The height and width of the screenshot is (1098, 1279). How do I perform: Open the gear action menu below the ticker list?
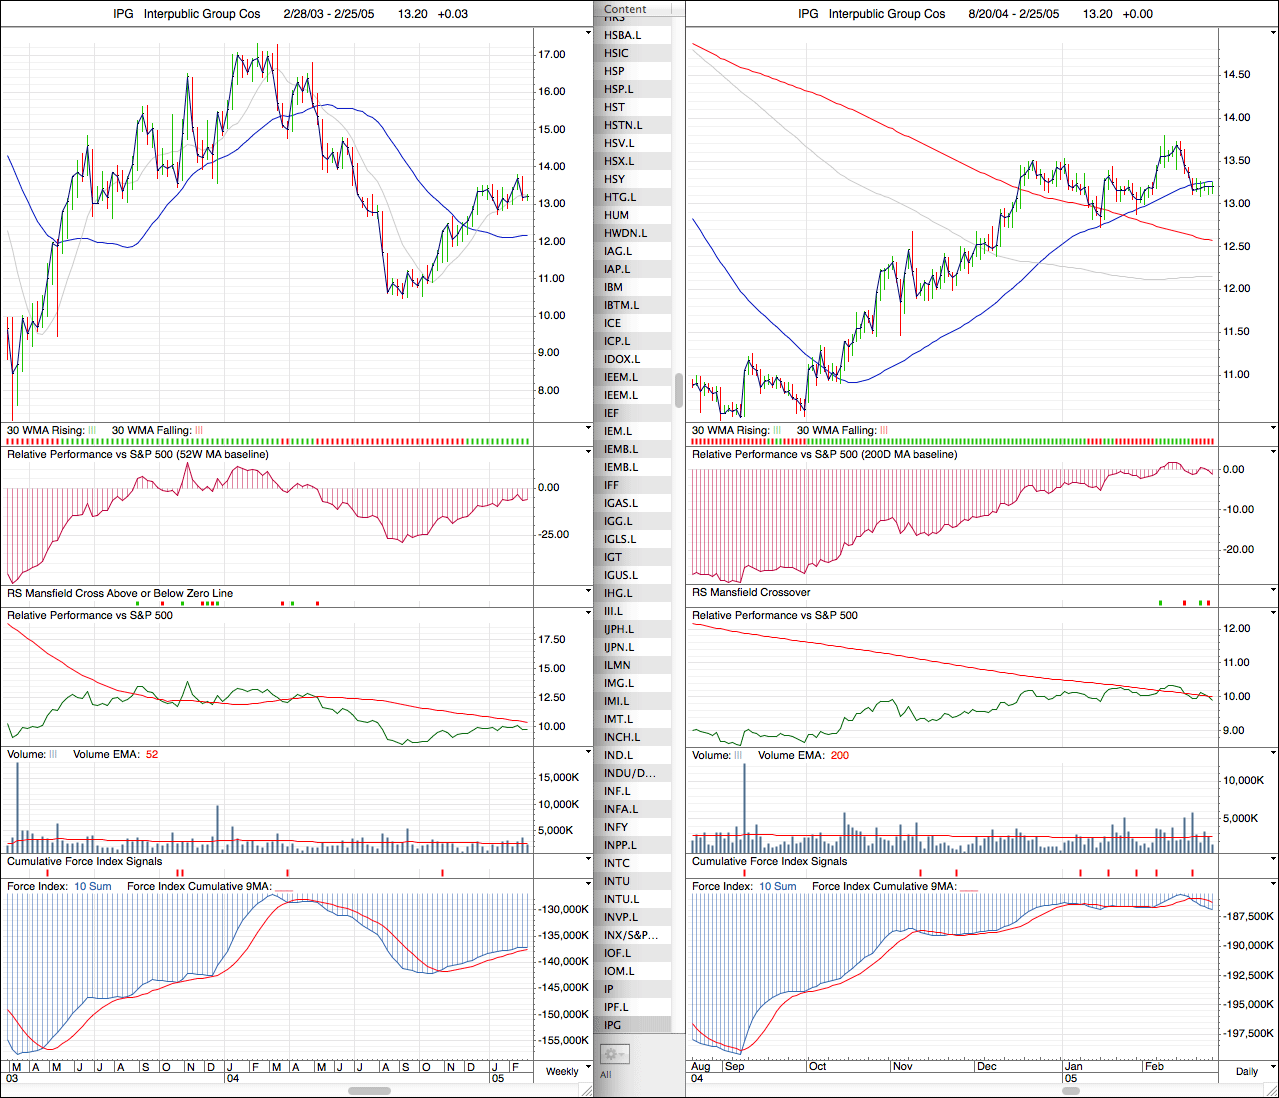point(613,1054)
